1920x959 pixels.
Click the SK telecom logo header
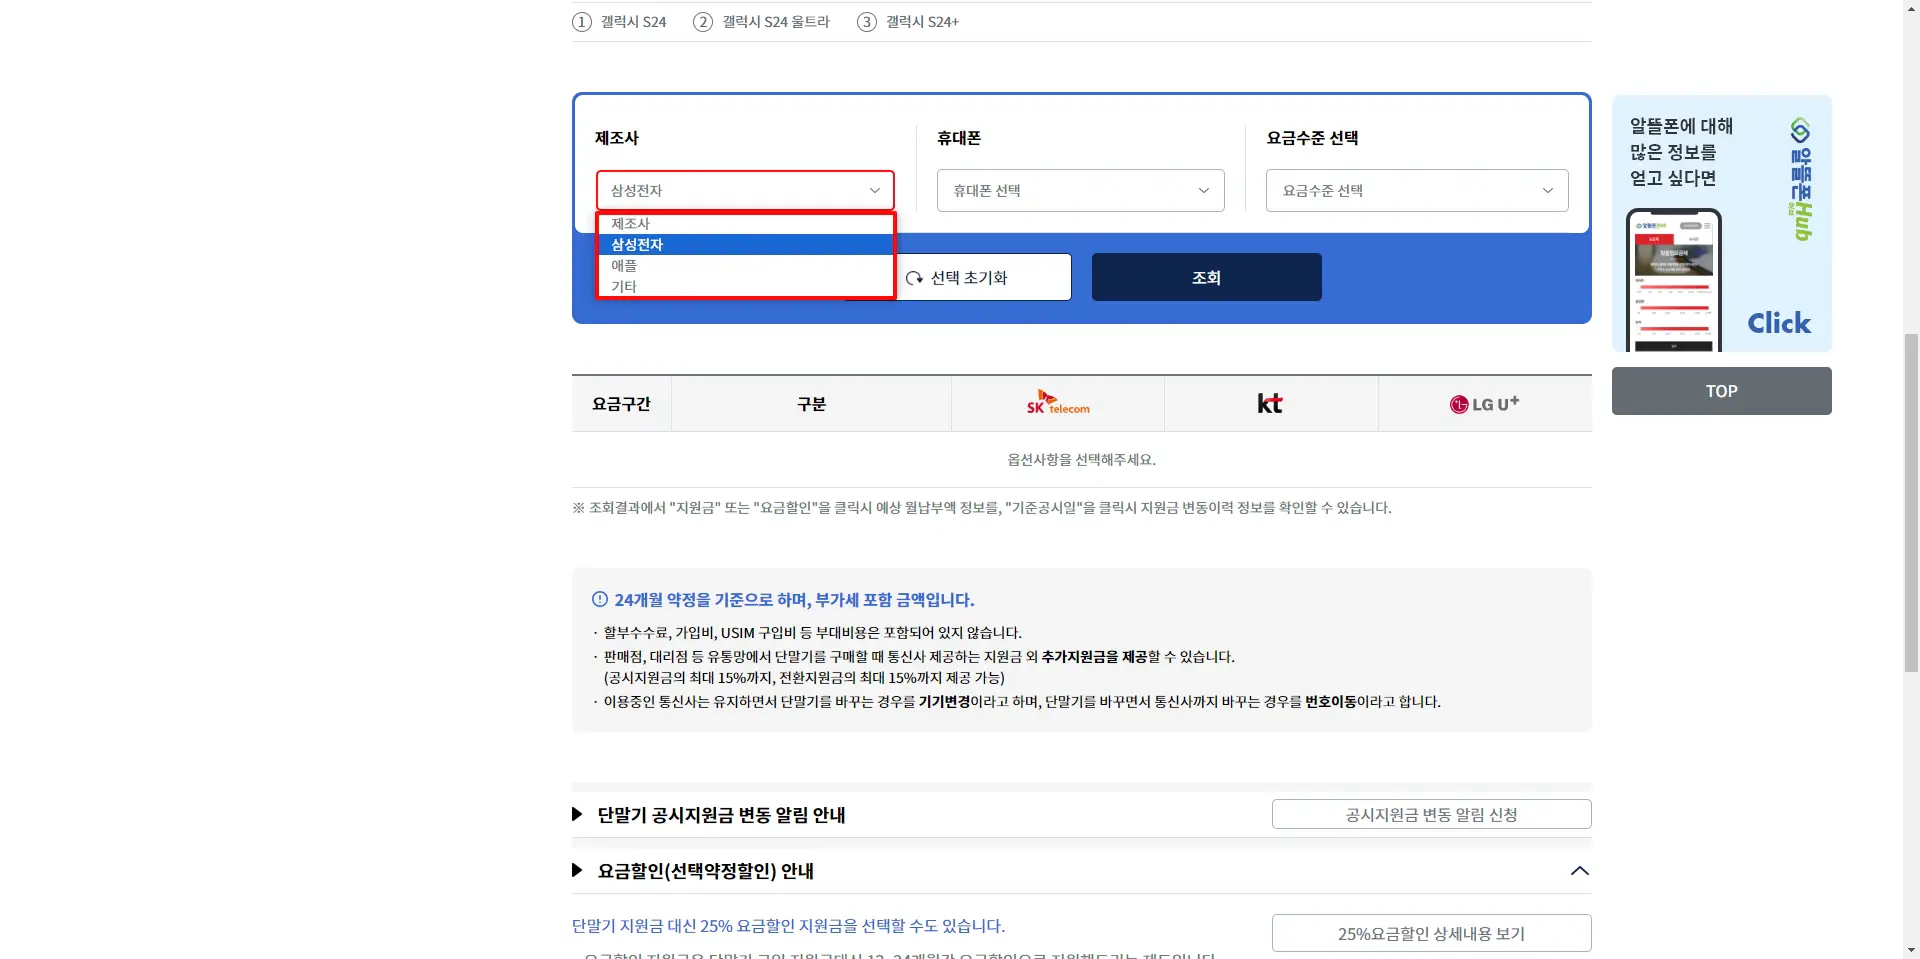point(1058,403)
